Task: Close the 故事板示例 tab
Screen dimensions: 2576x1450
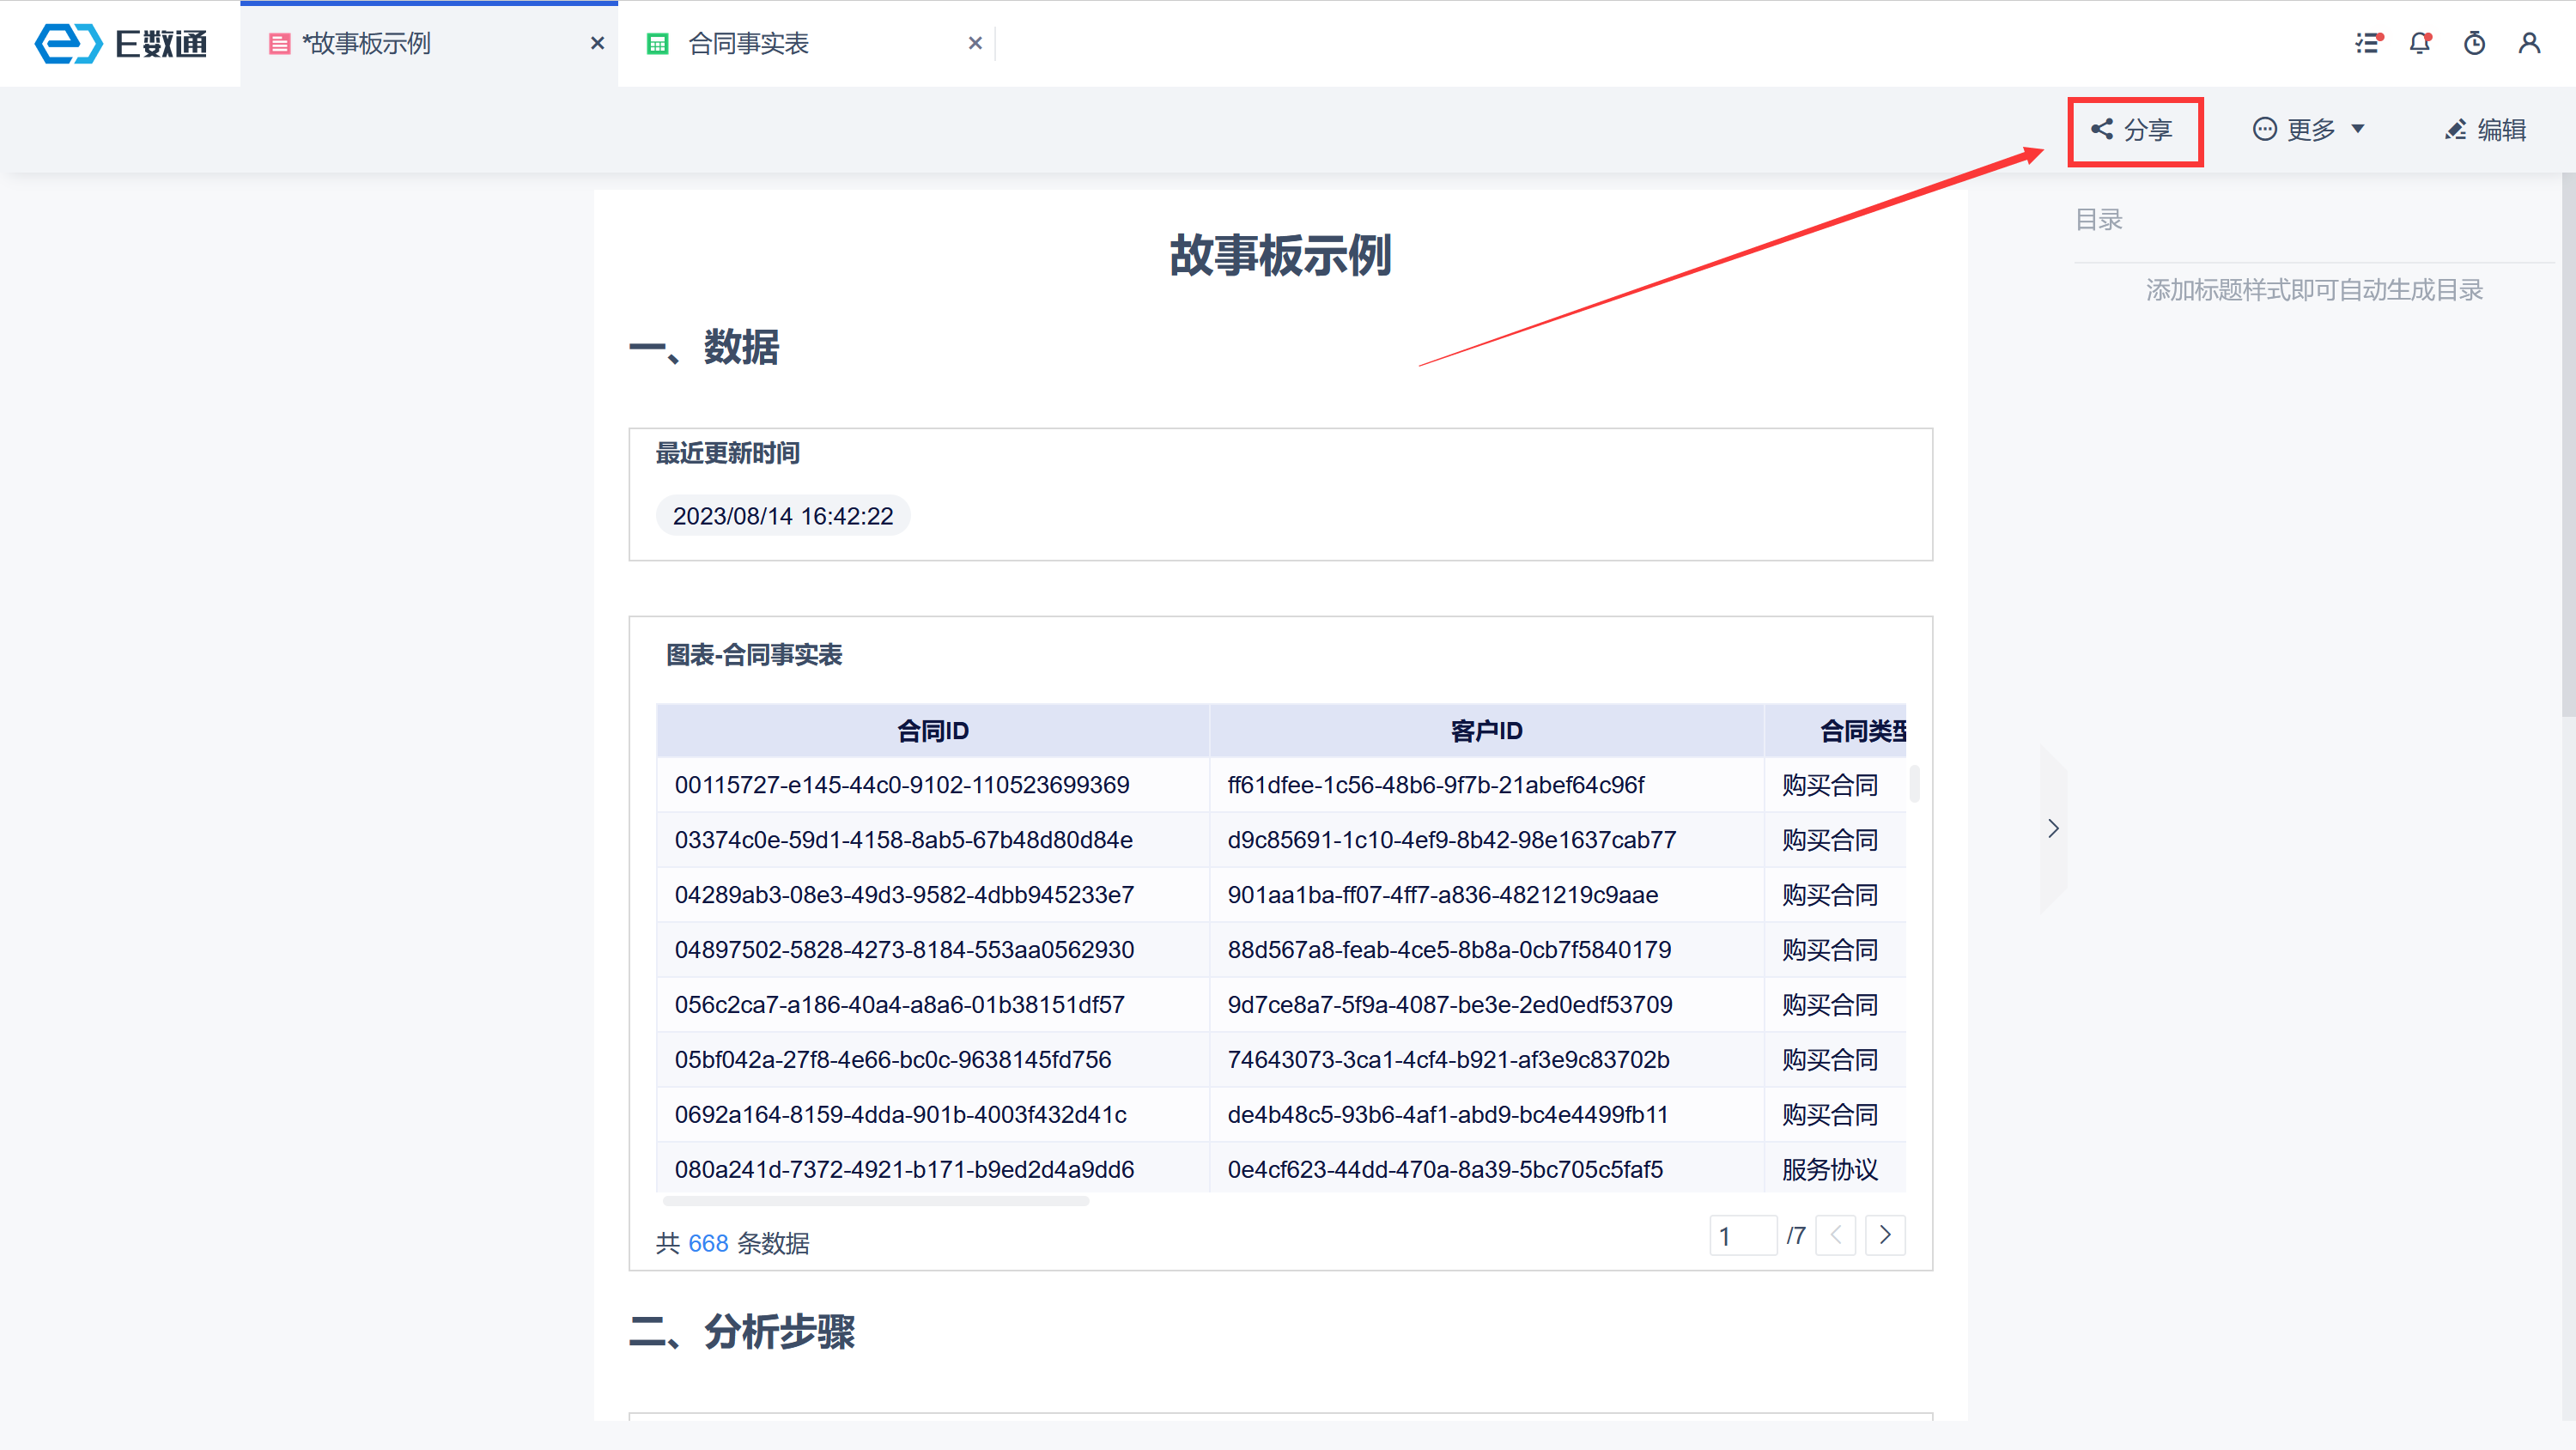Action: point(597,44)
